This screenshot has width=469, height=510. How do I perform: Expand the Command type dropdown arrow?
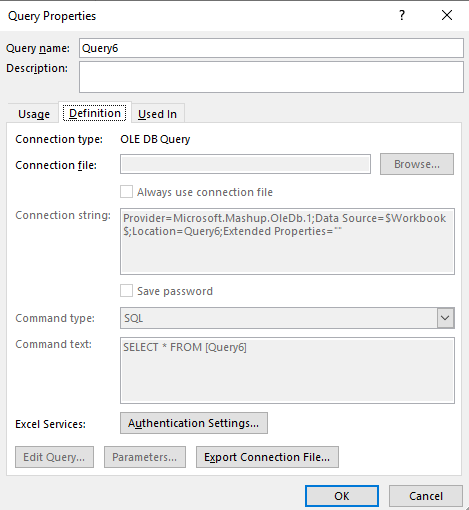point(445,318)
